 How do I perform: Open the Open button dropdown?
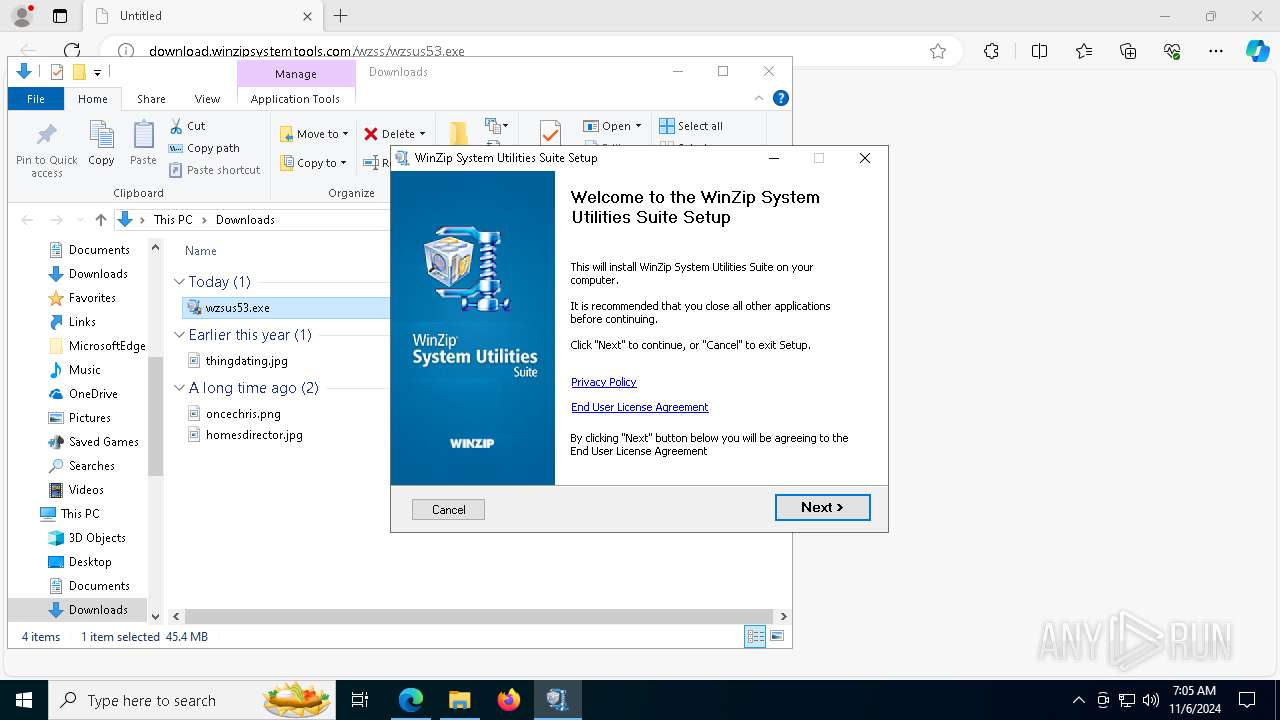tap(638, 126)
